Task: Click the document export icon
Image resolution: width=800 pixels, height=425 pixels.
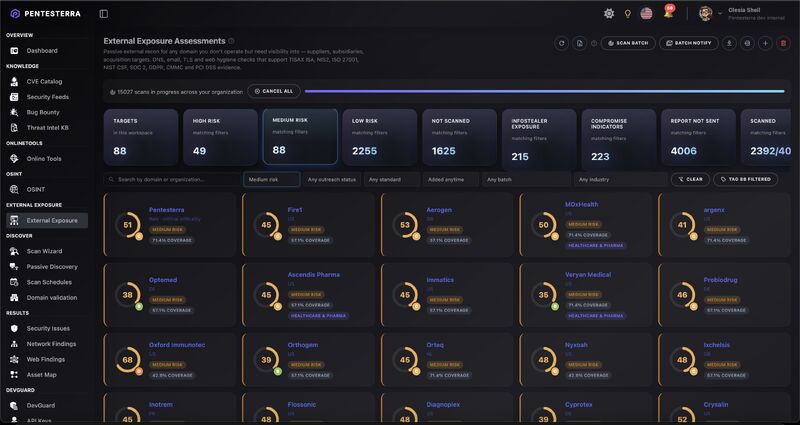Action: [x=580, y=43]
